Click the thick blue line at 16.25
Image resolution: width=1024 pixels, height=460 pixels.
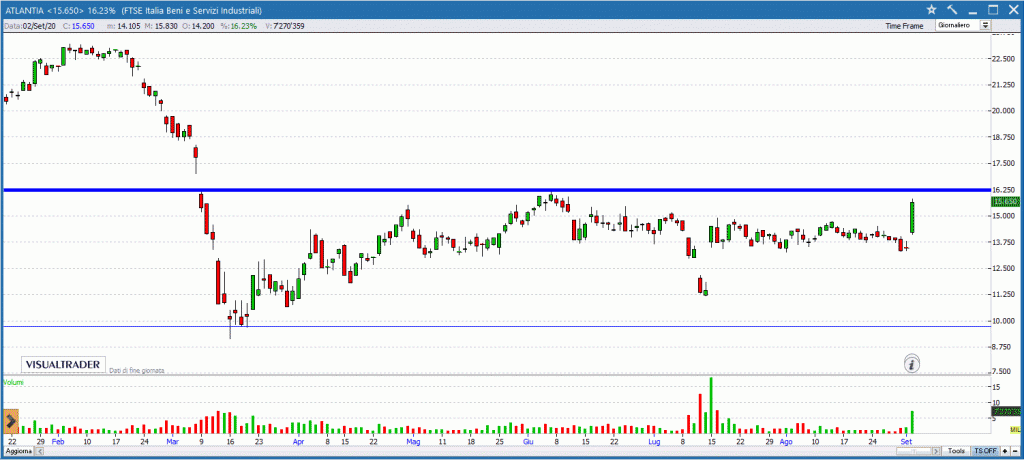(496, 189)
